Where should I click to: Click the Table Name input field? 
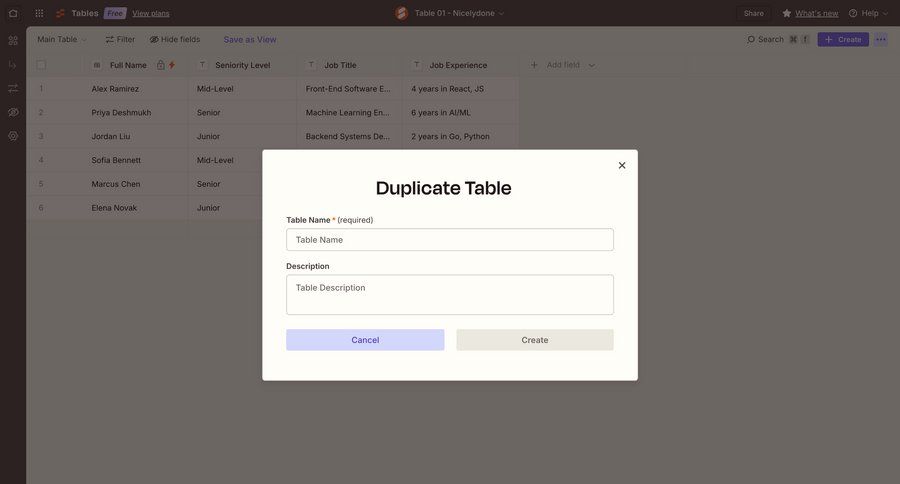pos(449,239)
